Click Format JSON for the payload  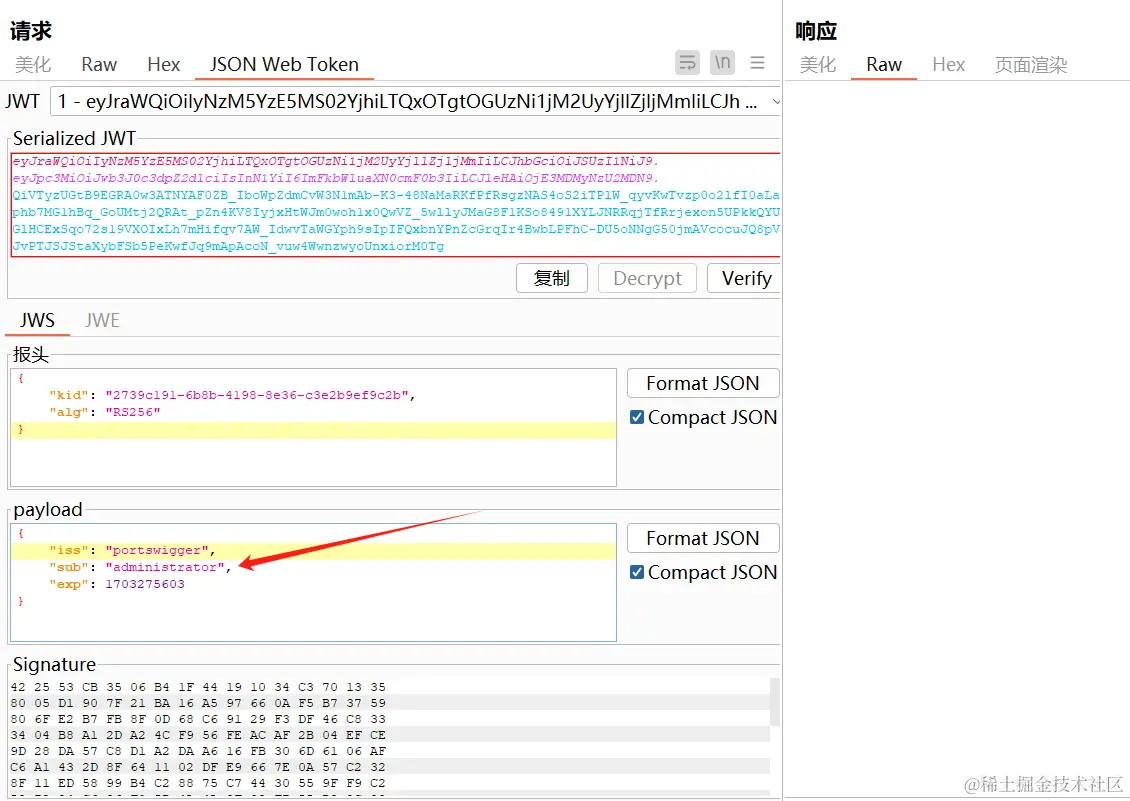click(703, 538)
